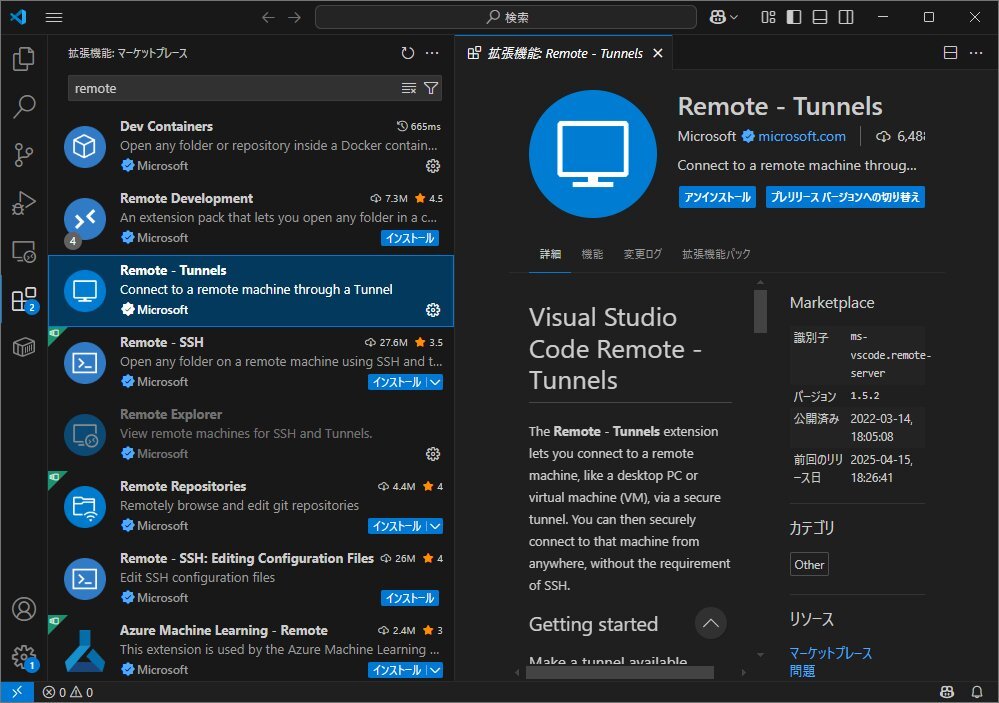Toggle the secondary side bar
This screenshot has height=703, width=999.
846,17
